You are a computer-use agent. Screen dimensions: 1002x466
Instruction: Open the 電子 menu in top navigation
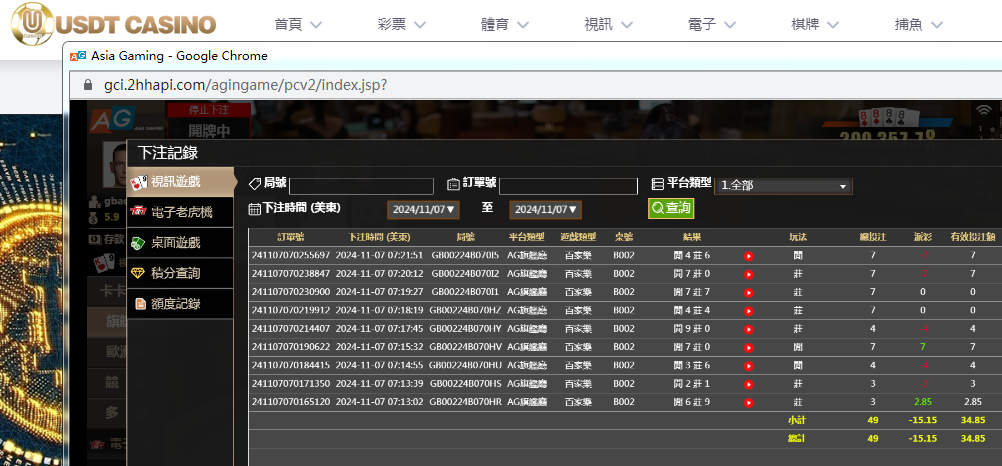tap(712, 24)
